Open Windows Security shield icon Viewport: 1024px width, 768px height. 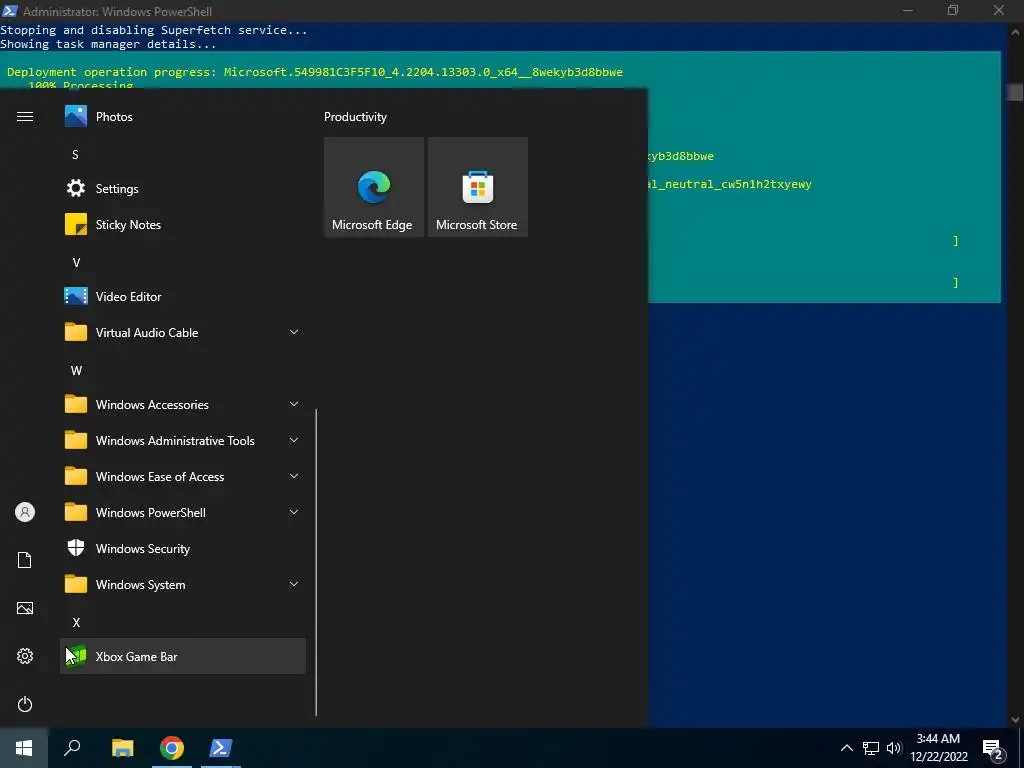point(76,549)
